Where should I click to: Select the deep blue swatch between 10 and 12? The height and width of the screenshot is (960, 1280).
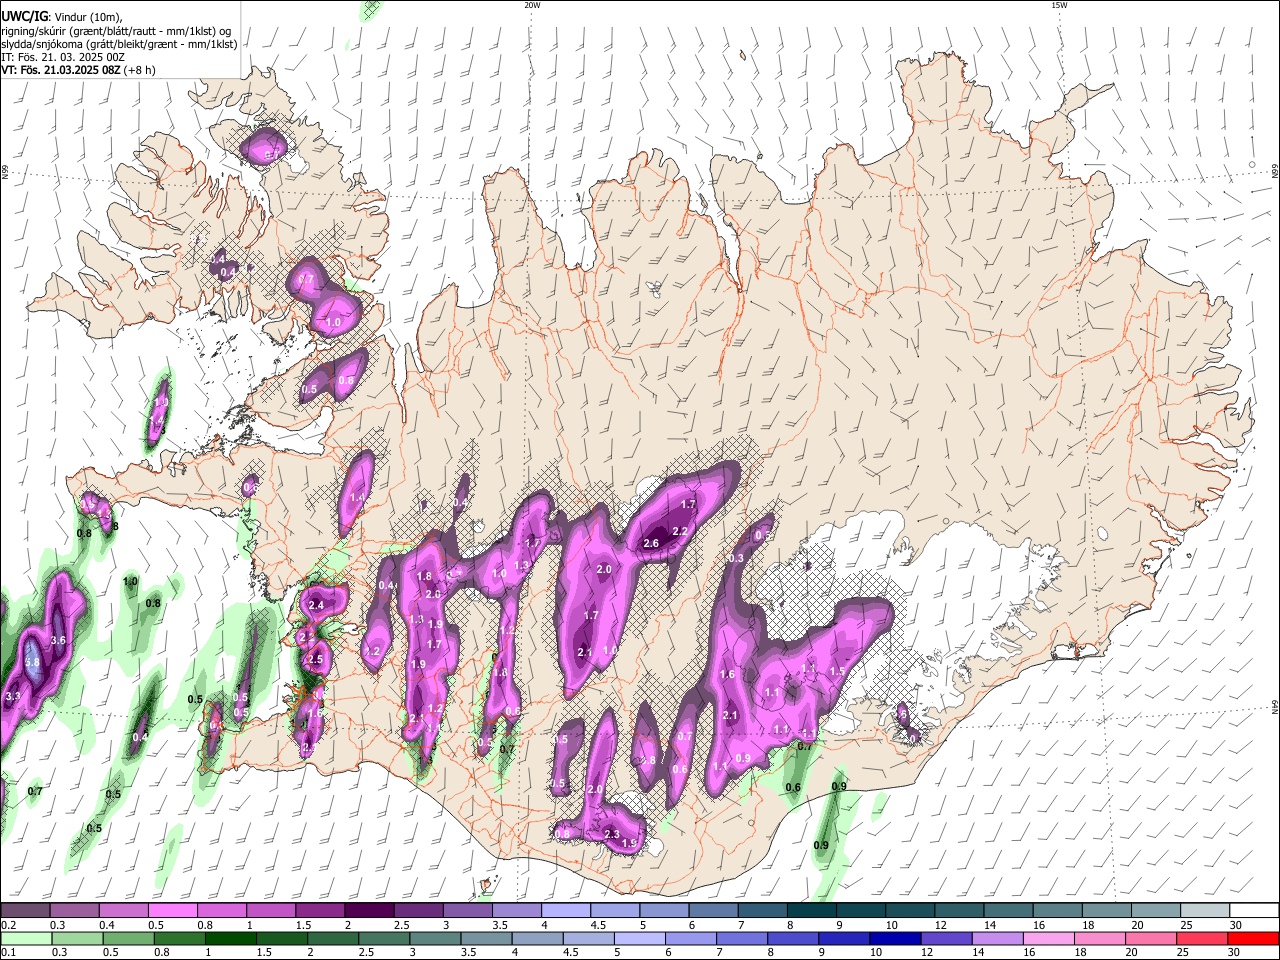point(895,938)
